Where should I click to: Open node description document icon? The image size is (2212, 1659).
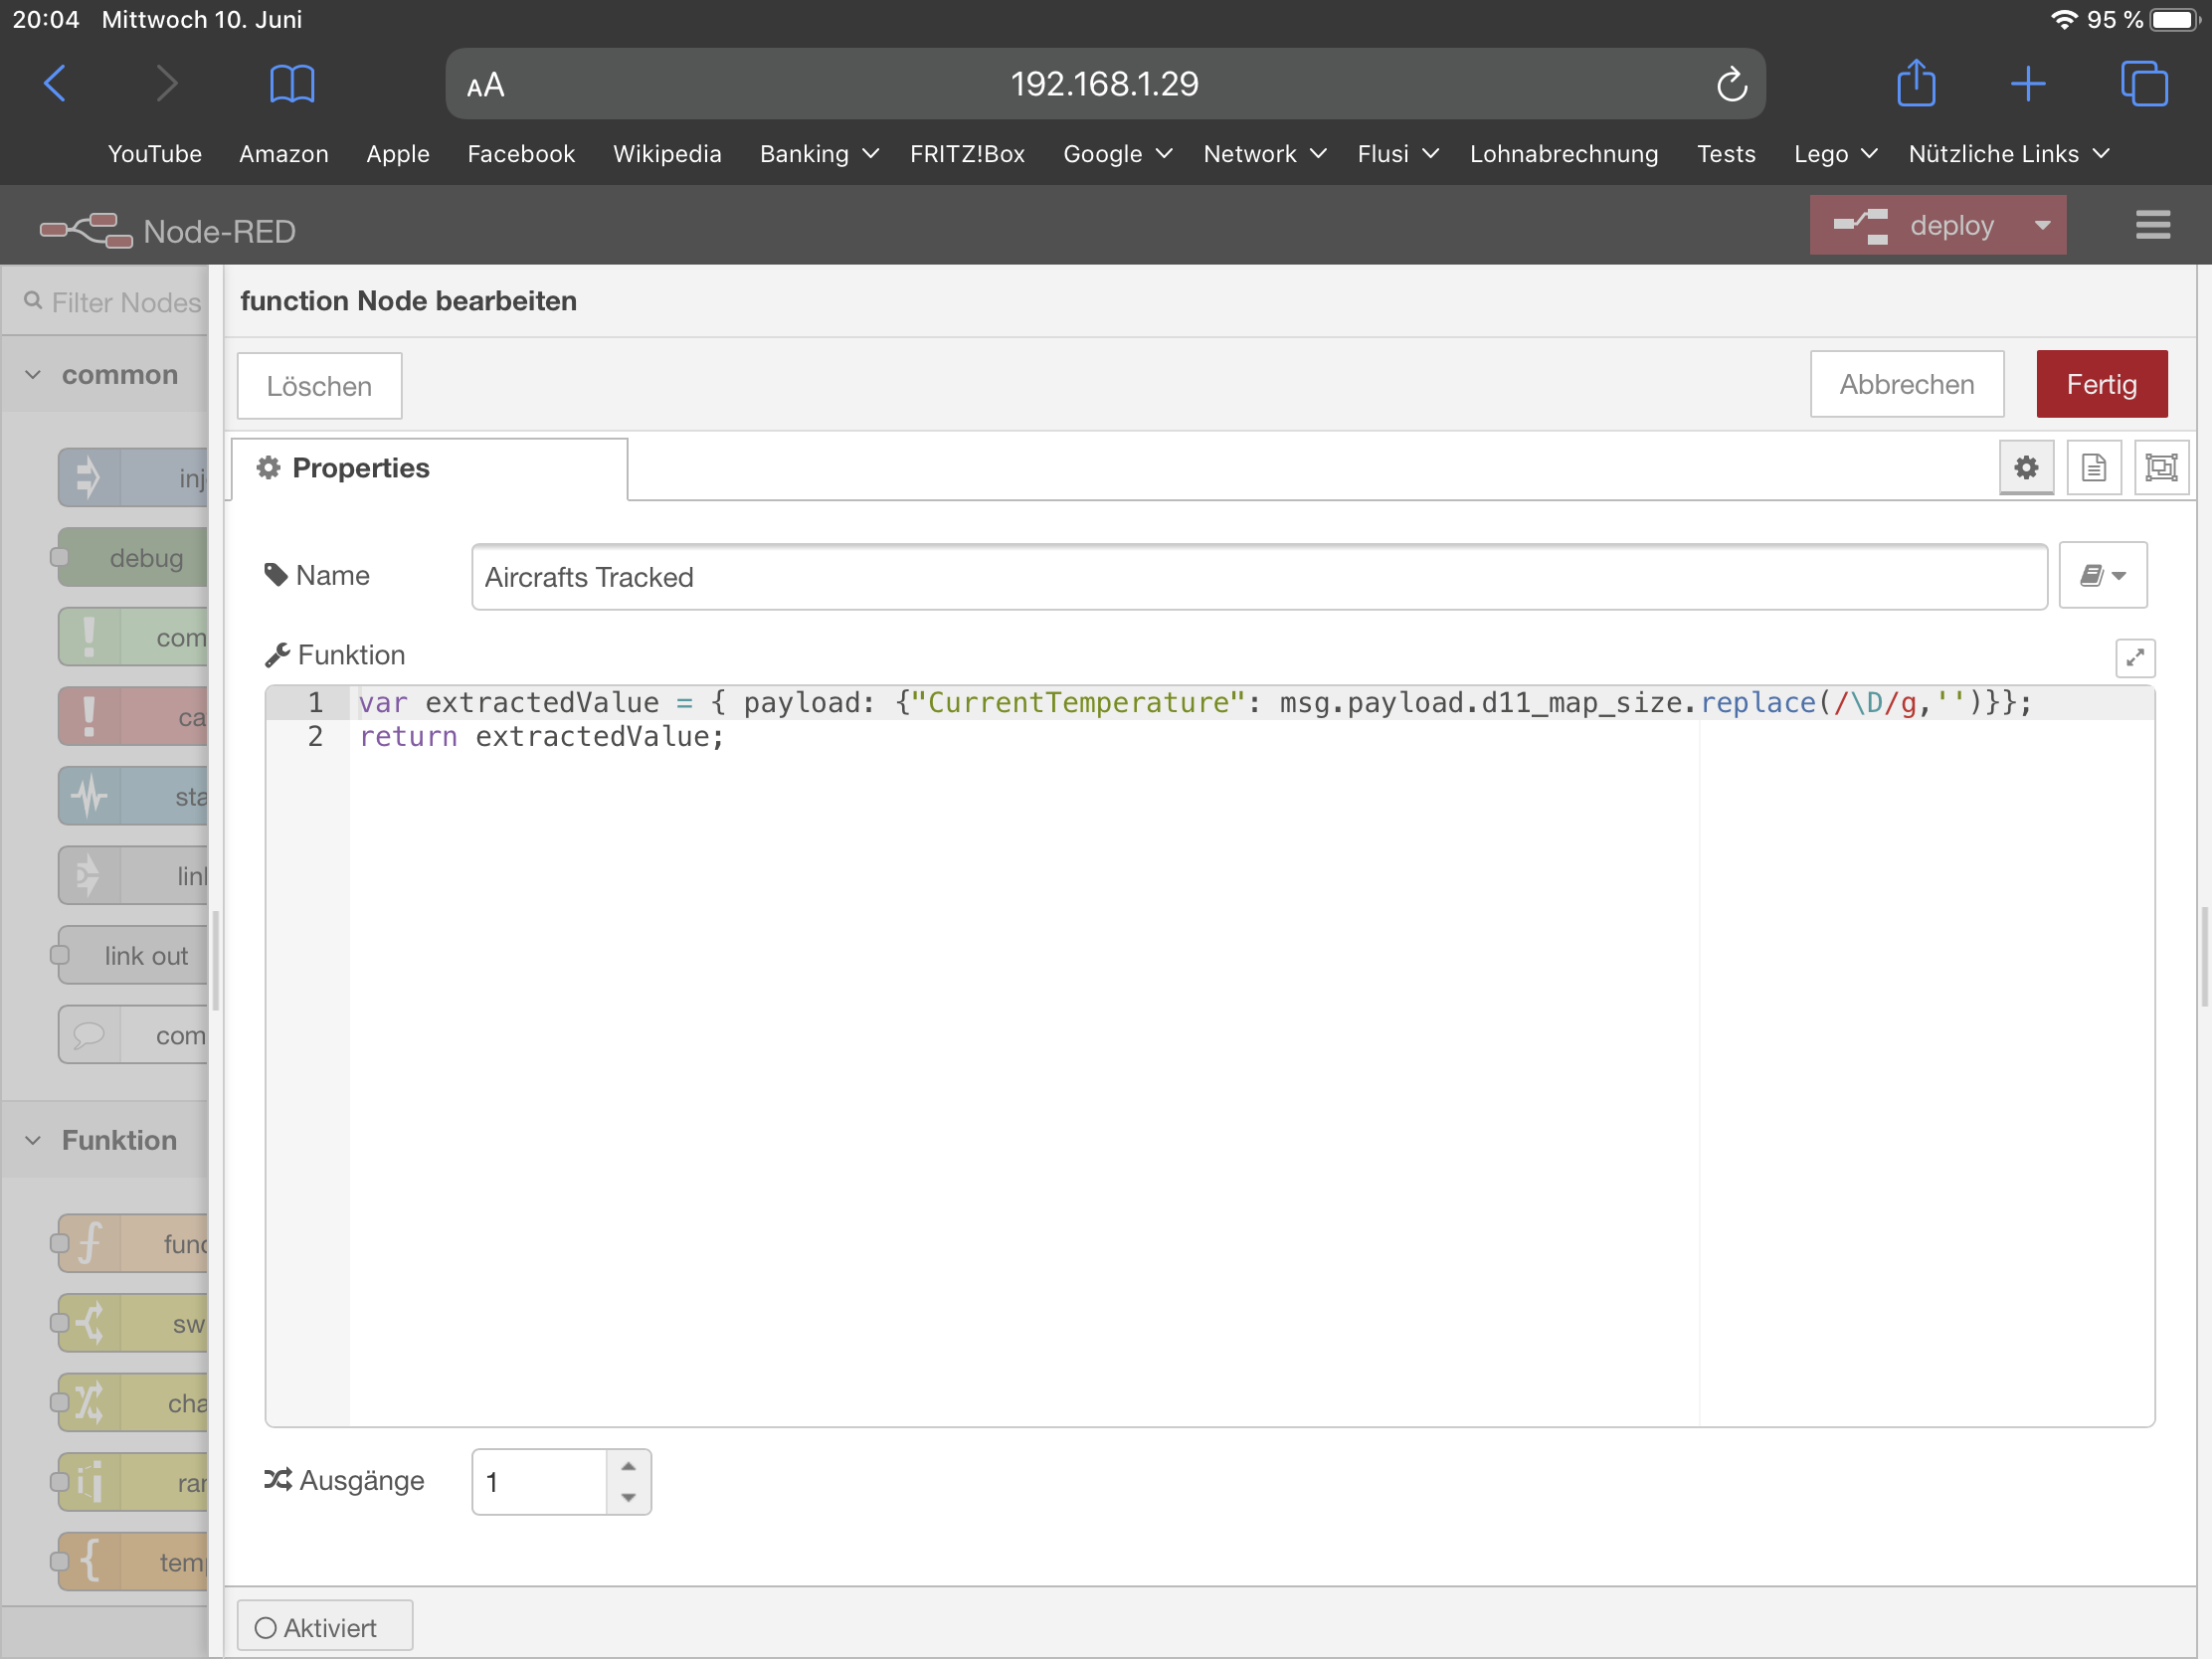pos(2093,467)
